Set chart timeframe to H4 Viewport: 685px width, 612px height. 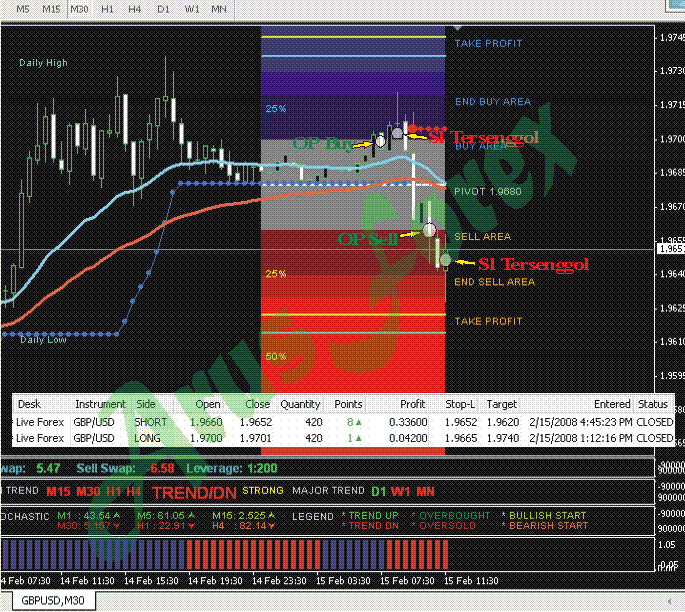pos(134,8)
